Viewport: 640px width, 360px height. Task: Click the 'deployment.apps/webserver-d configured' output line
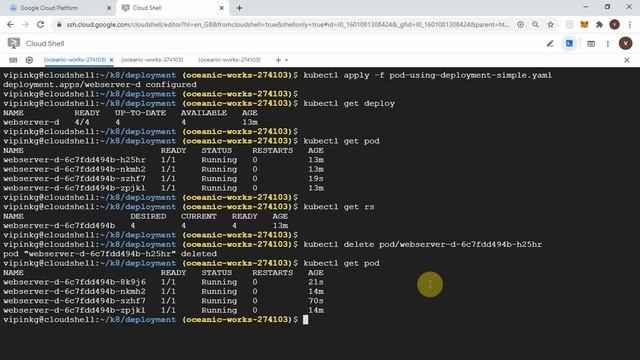coord(100,84)
